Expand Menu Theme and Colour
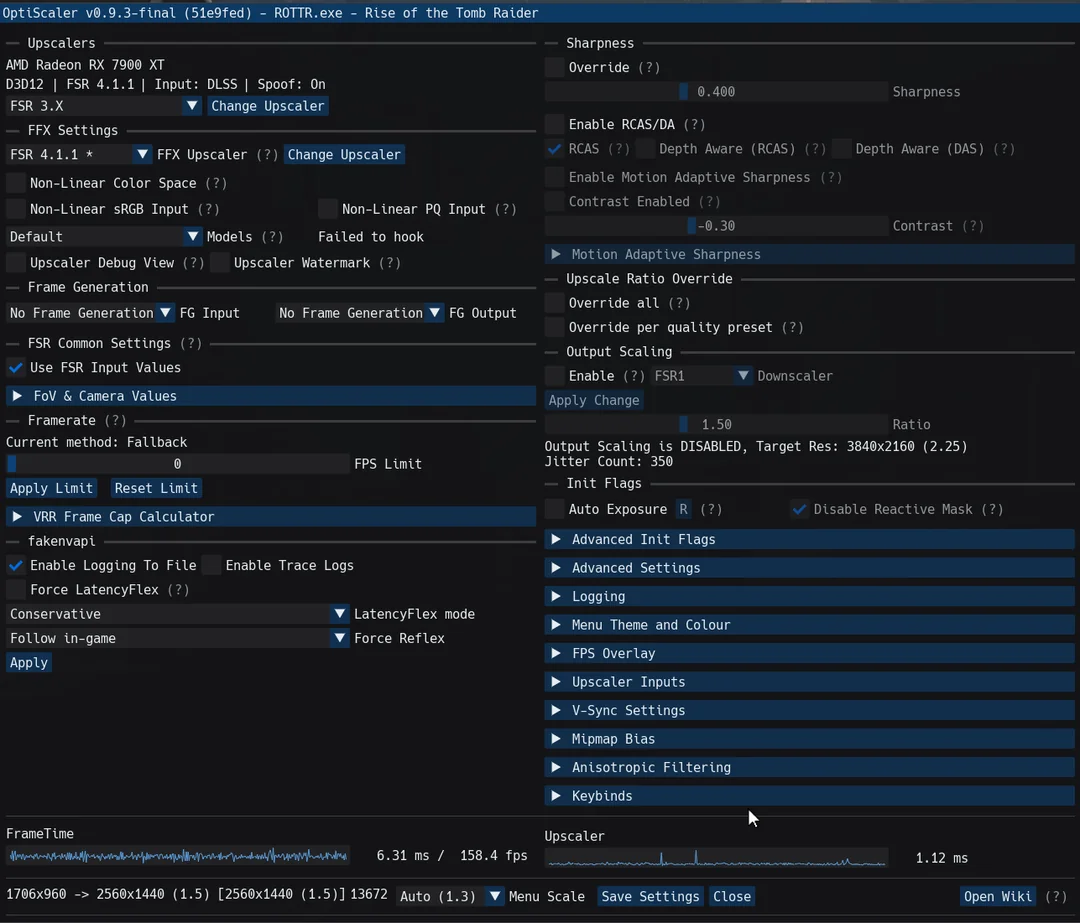1080x923 pixels. pos(809,625)
